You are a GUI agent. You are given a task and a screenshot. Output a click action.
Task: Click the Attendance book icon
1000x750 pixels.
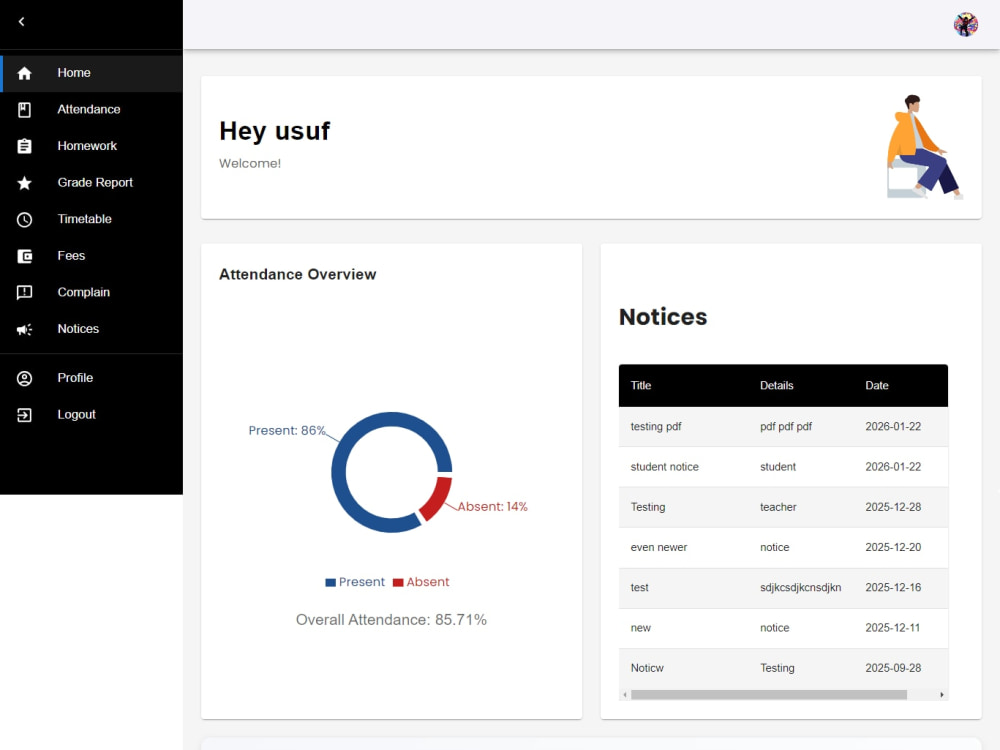pyautogui.click(x=24, y=110)
